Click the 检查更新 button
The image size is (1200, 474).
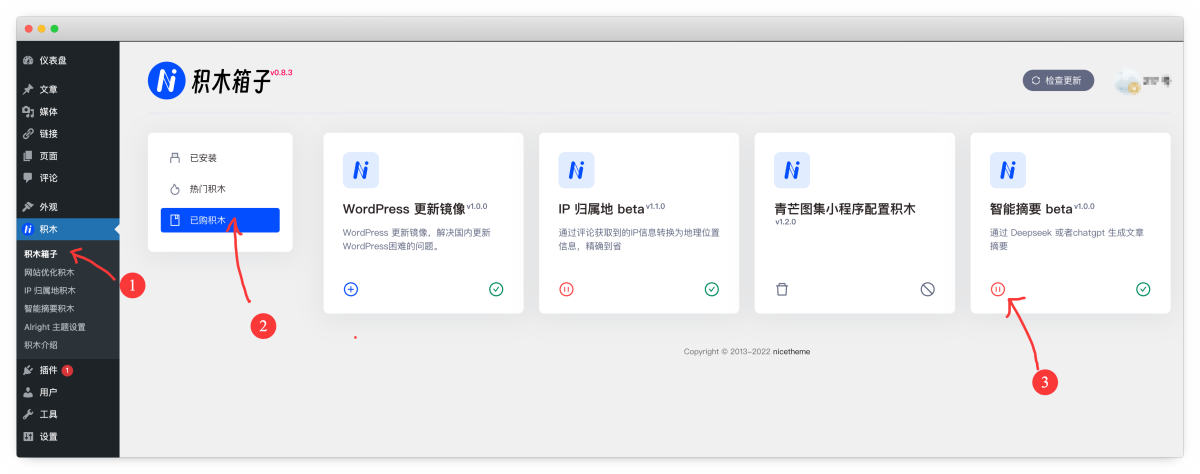(x=1058, y=80)
